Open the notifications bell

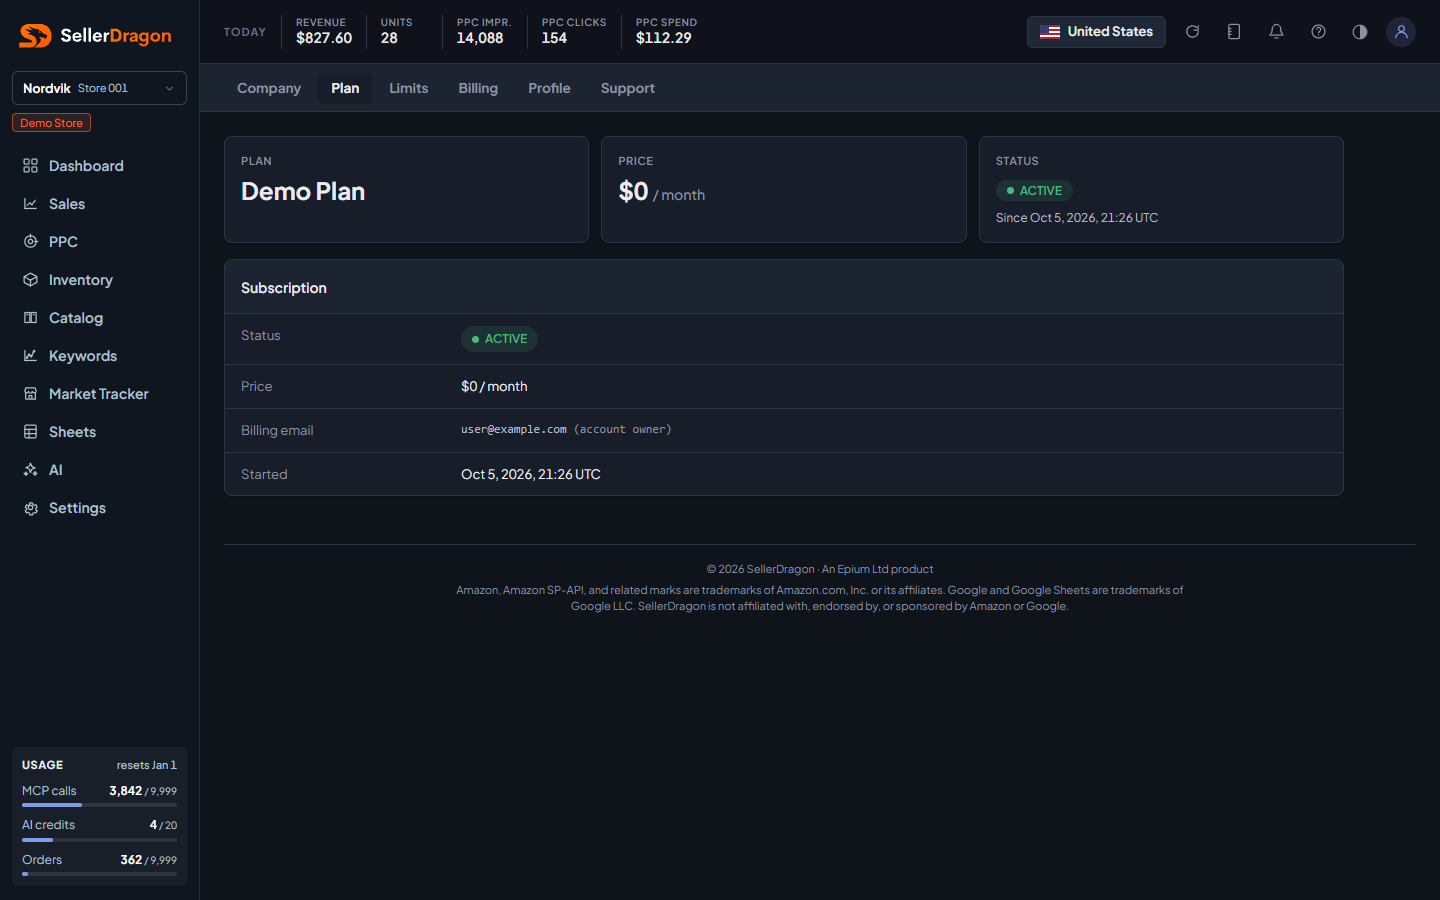(1276, 32)
